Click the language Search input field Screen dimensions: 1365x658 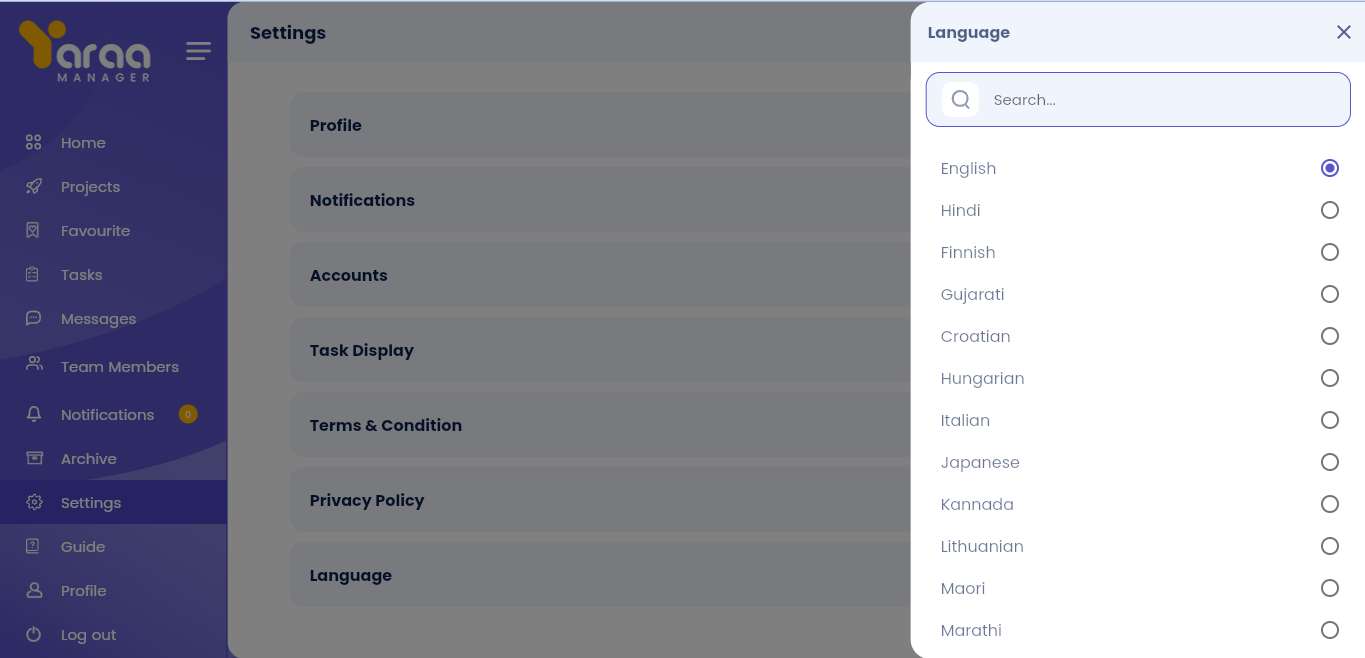tap(1160, 100)
